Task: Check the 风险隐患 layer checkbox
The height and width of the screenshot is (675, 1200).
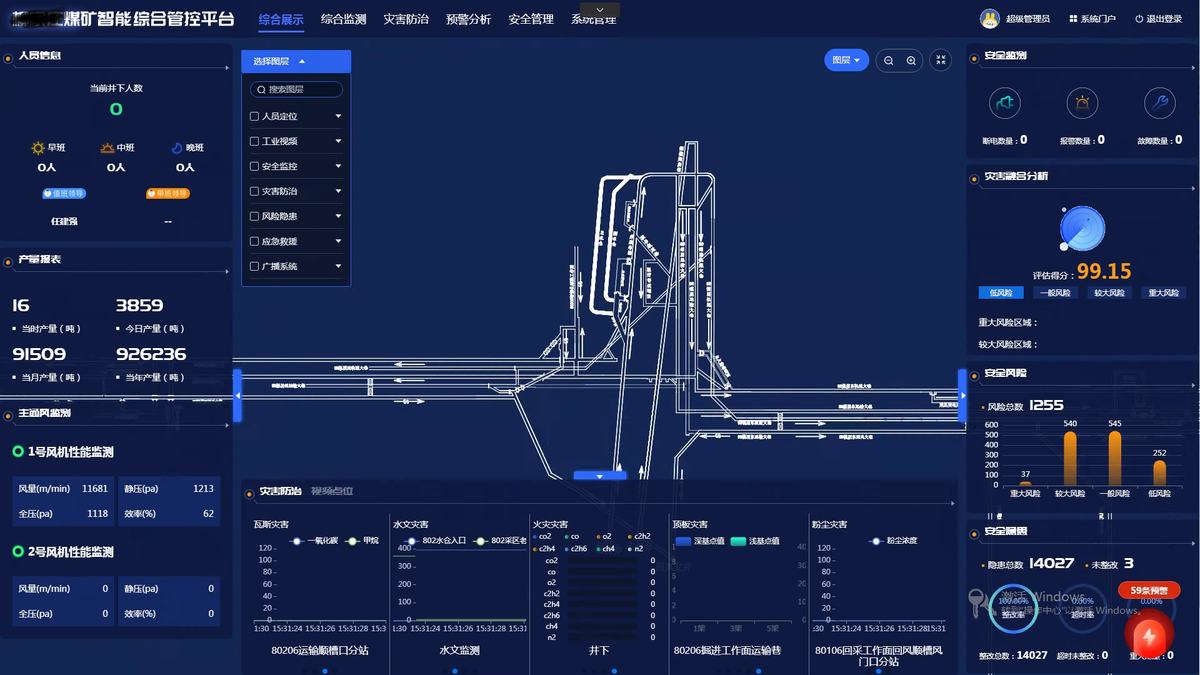Action: 254,216
